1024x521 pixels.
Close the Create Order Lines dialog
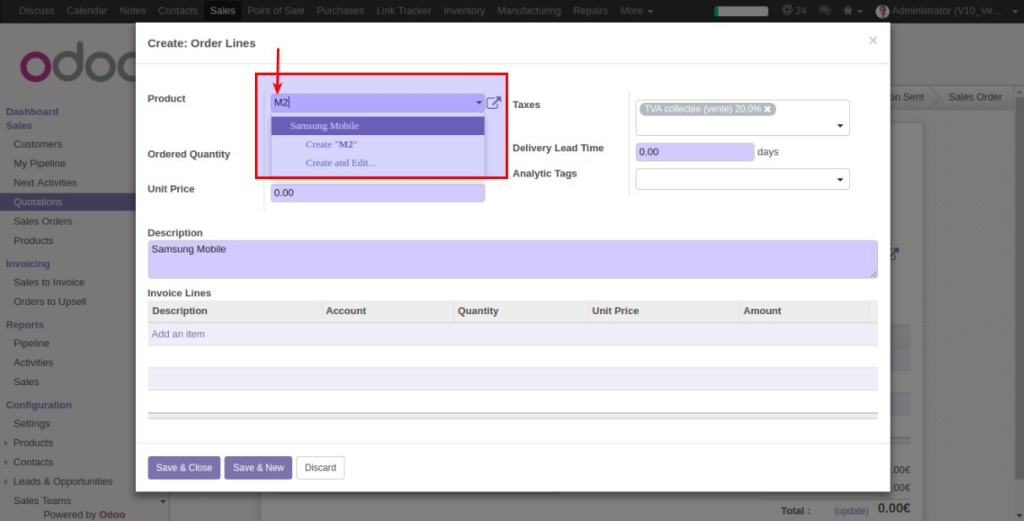point(872,41)
